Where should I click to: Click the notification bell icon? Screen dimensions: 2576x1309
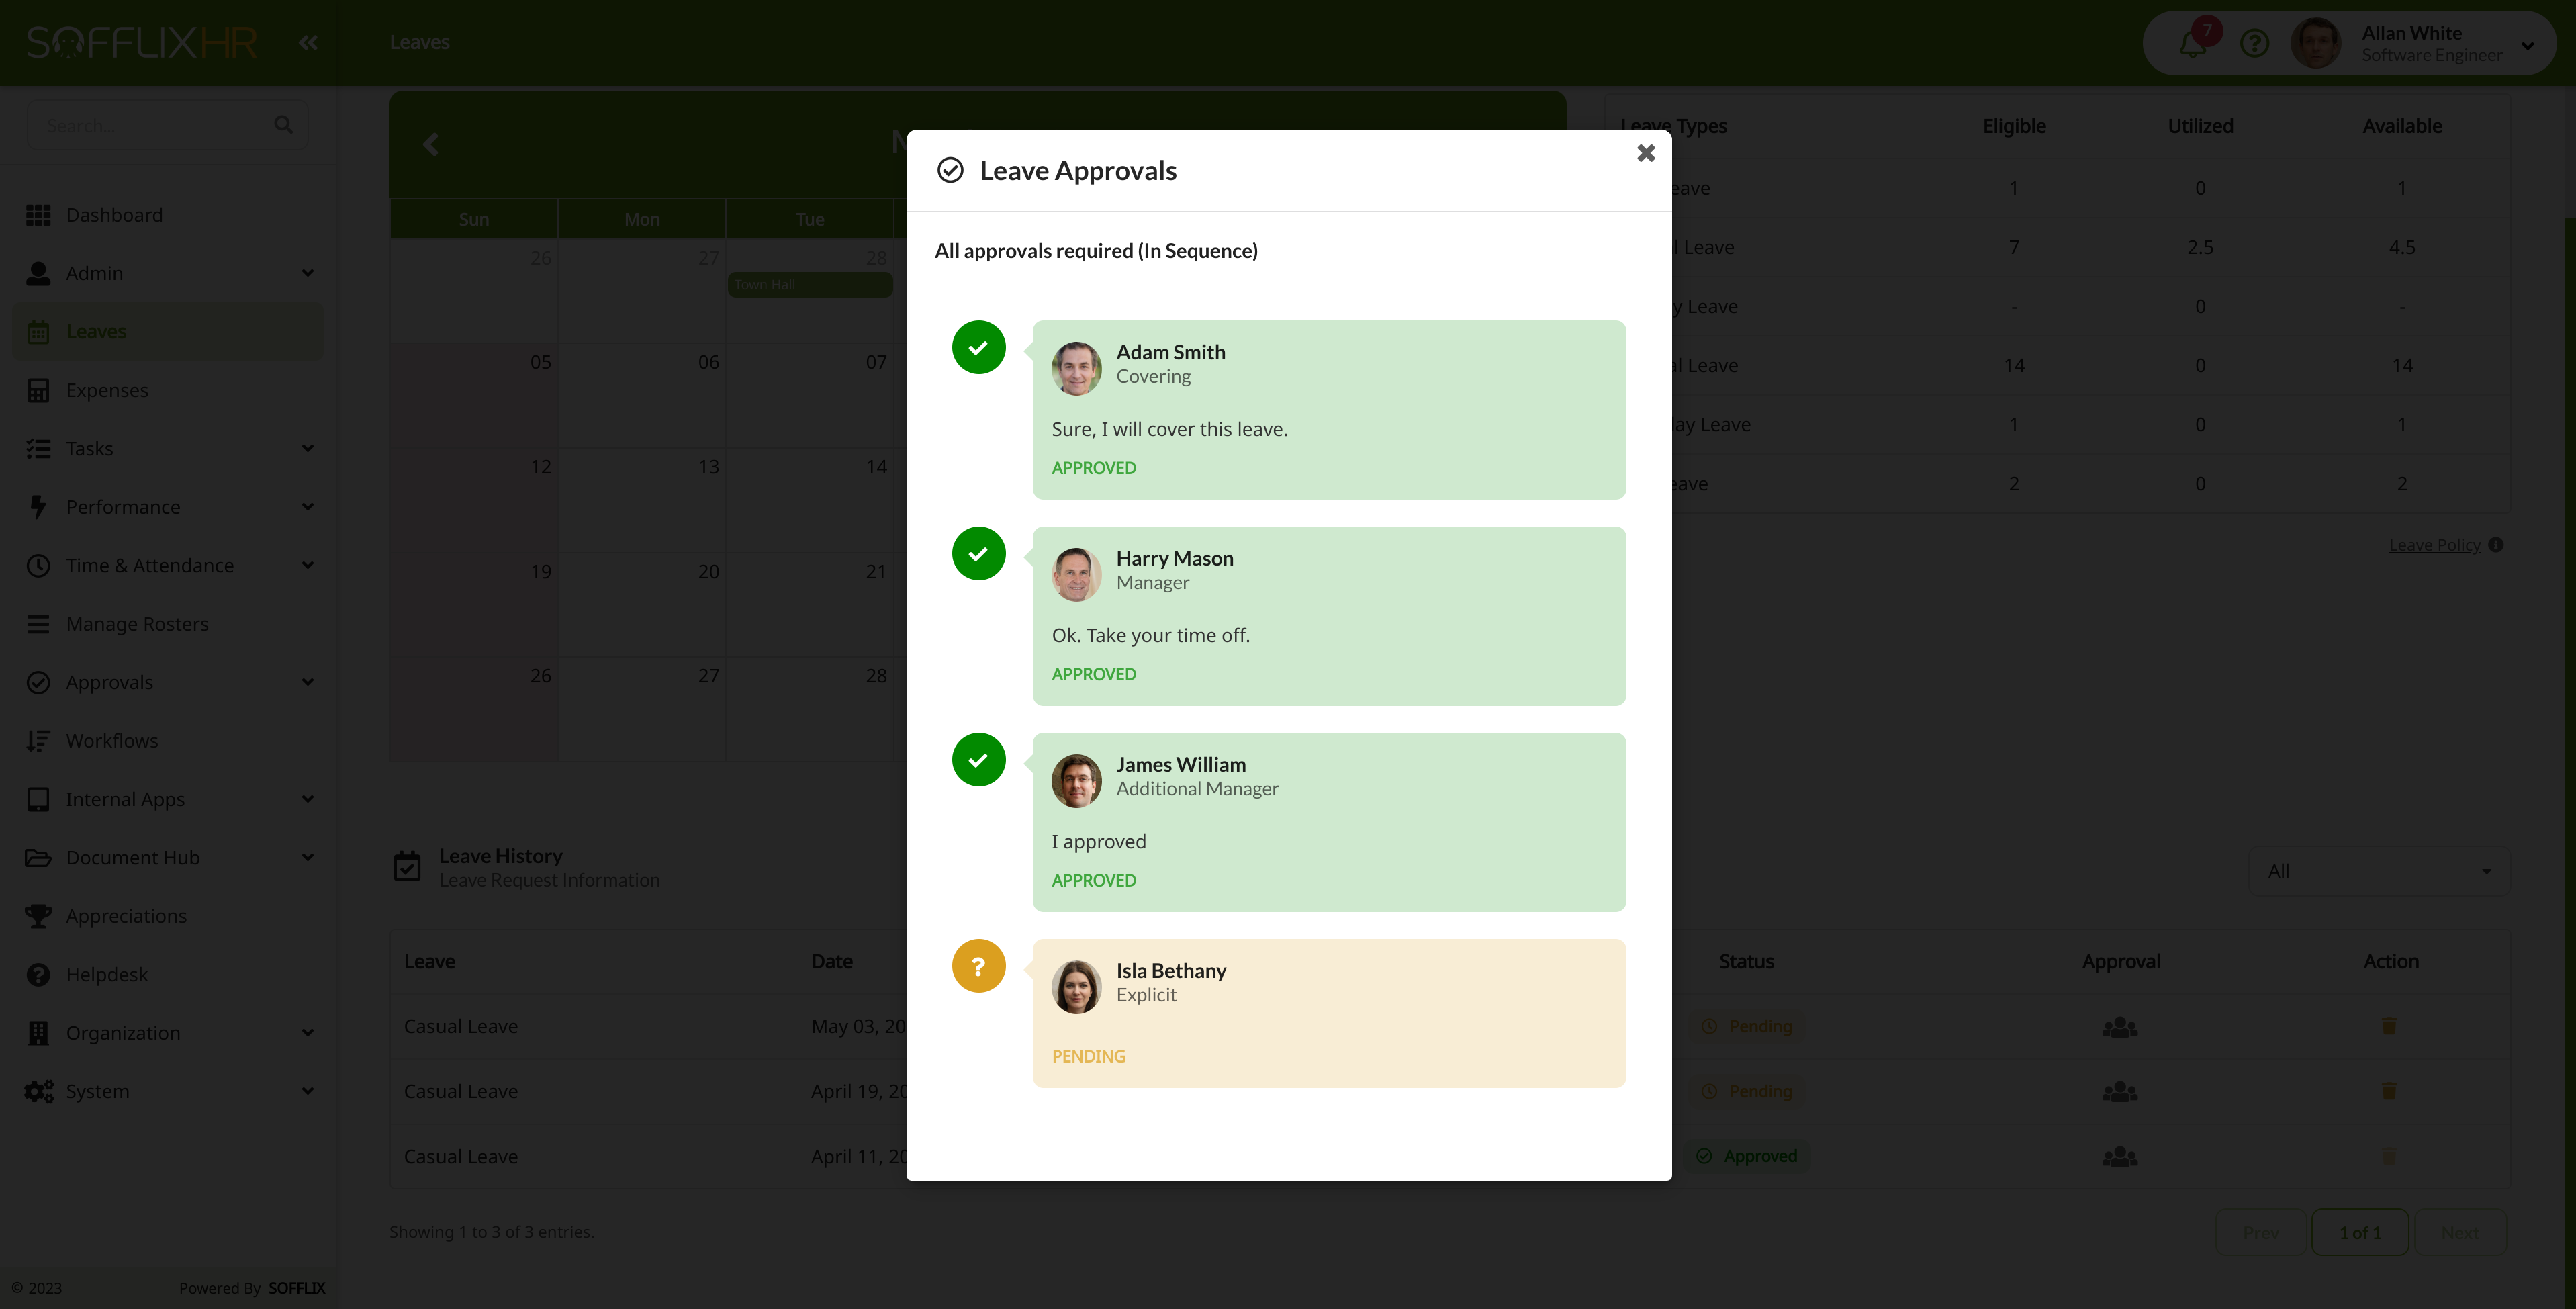point(2192,44)
